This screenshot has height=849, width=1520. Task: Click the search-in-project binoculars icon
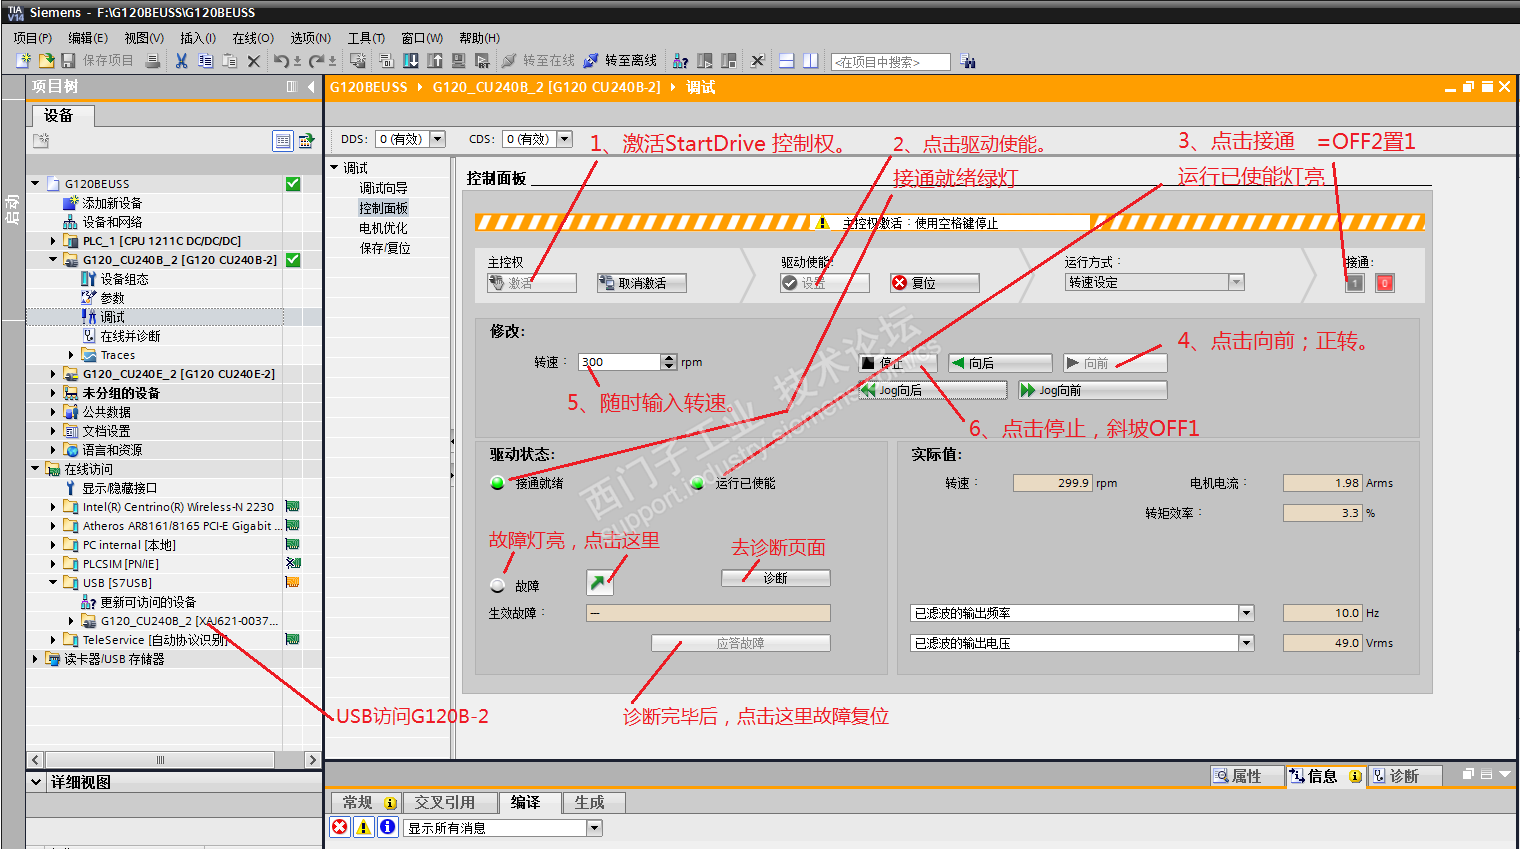pos(968,62)
